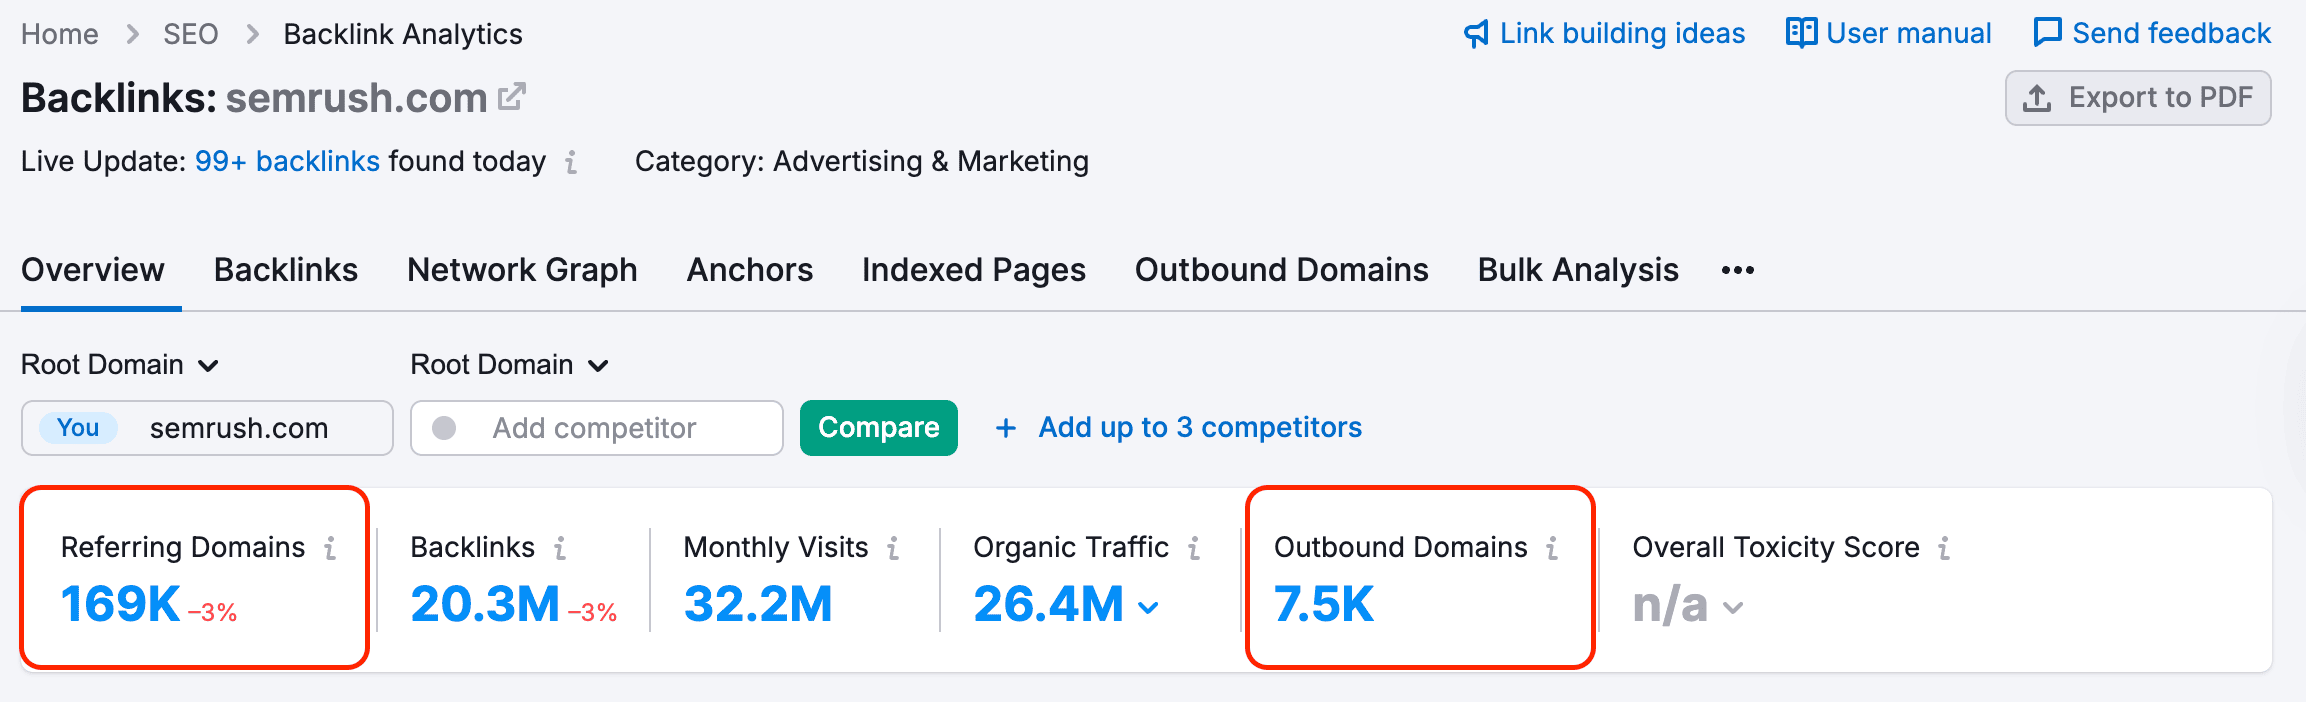Viewport: 2306px width, 702px height.
Task: Click info icon beside Organic Traffic
Action: point(1194,548)
